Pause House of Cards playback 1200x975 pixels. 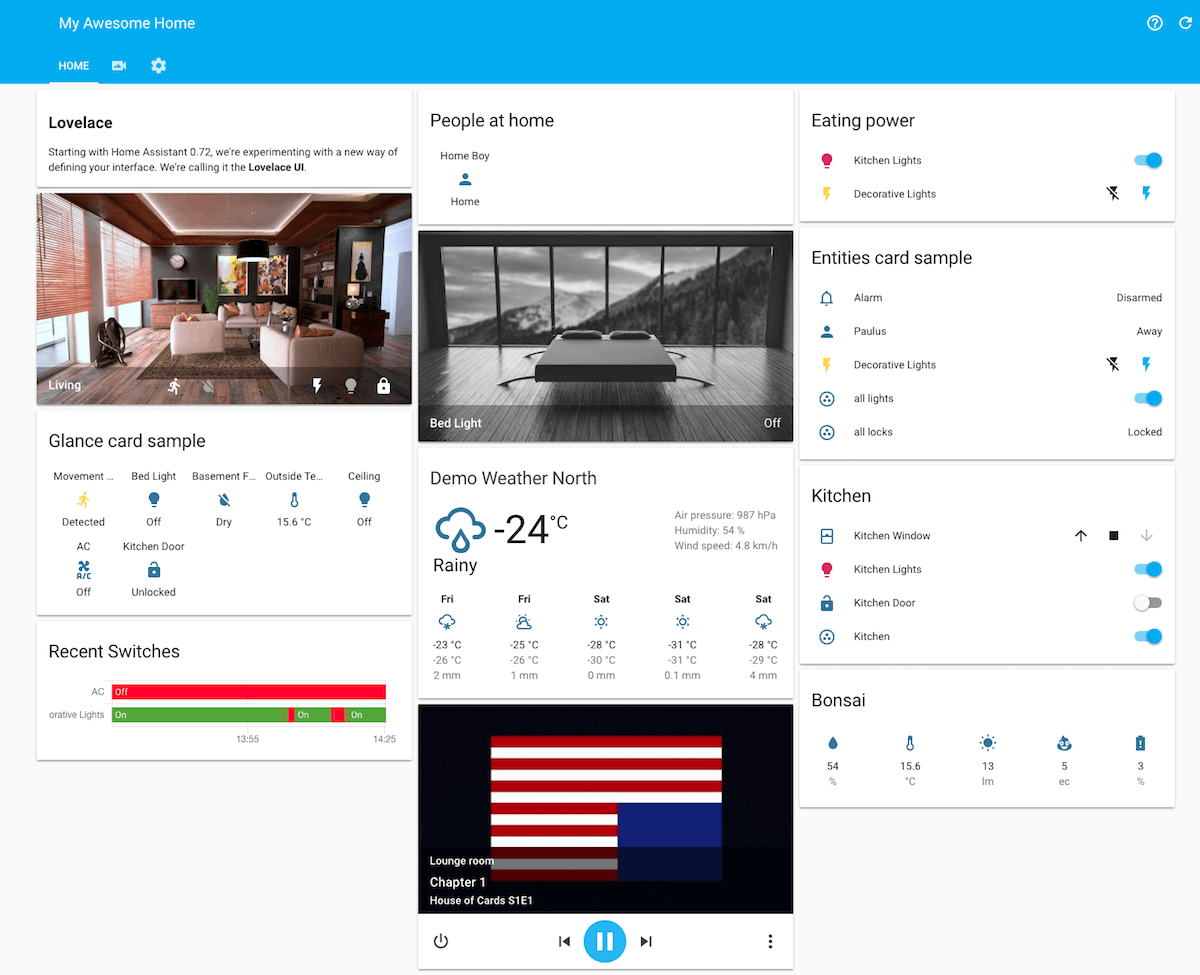[605, 941]
